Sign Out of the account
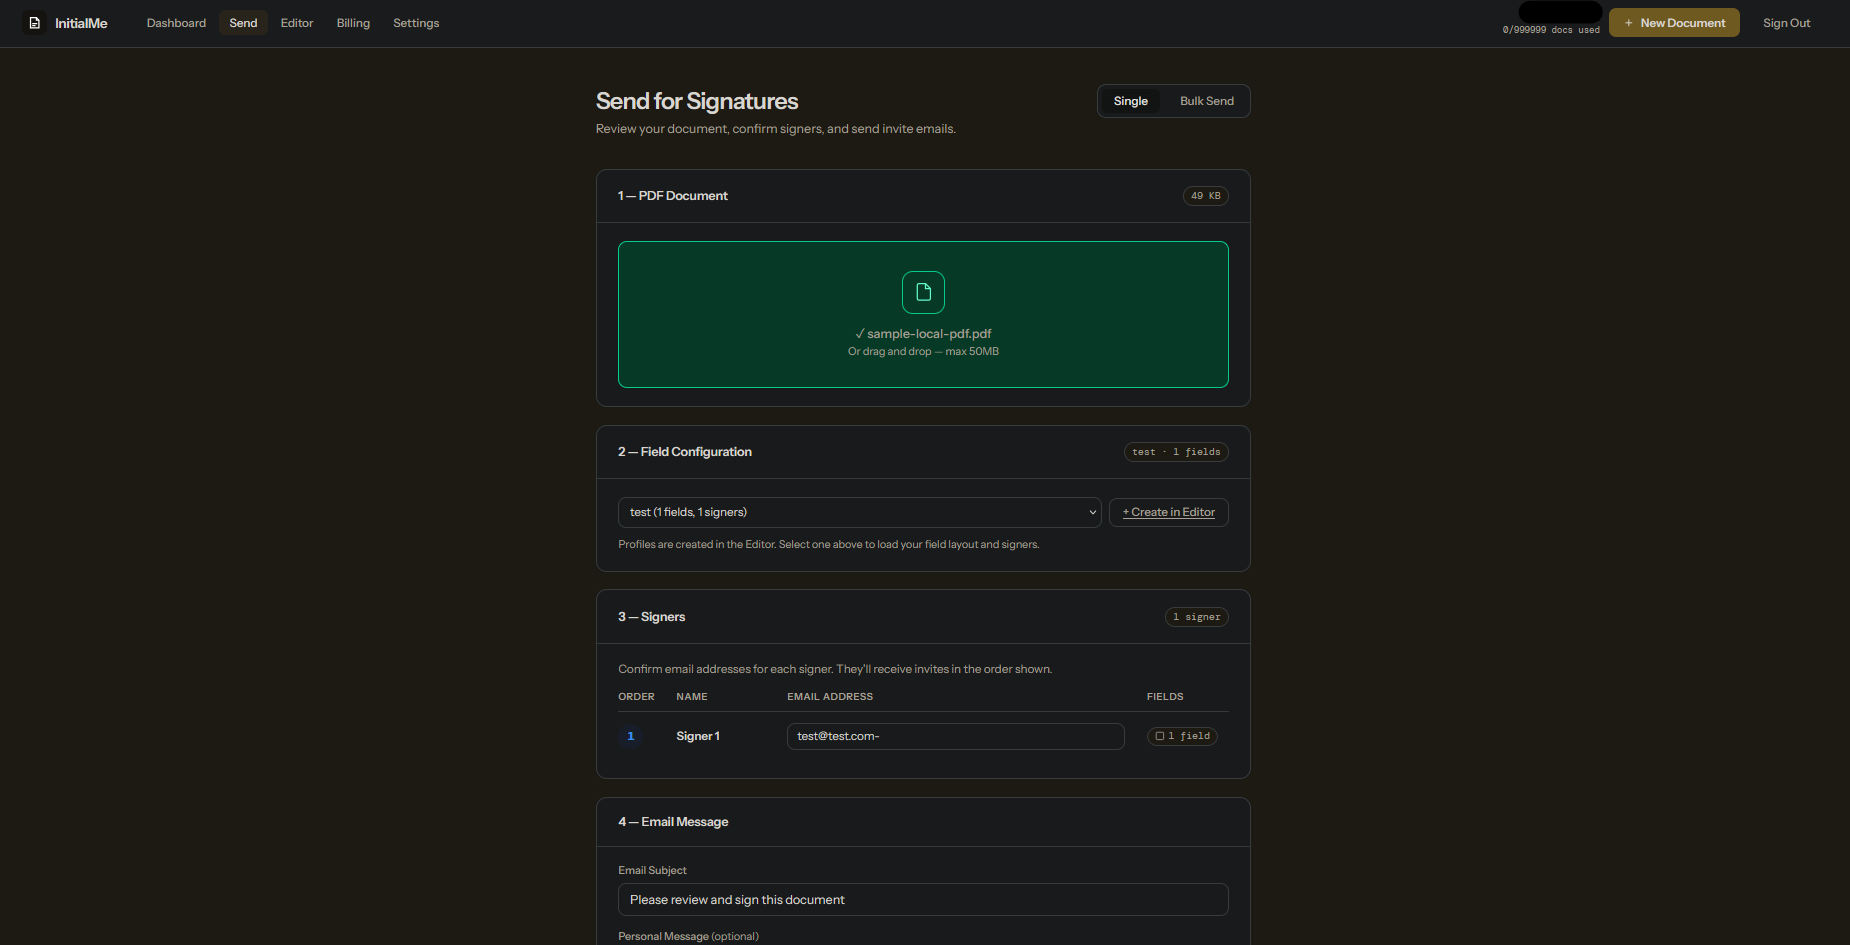 coord(1786,23)
